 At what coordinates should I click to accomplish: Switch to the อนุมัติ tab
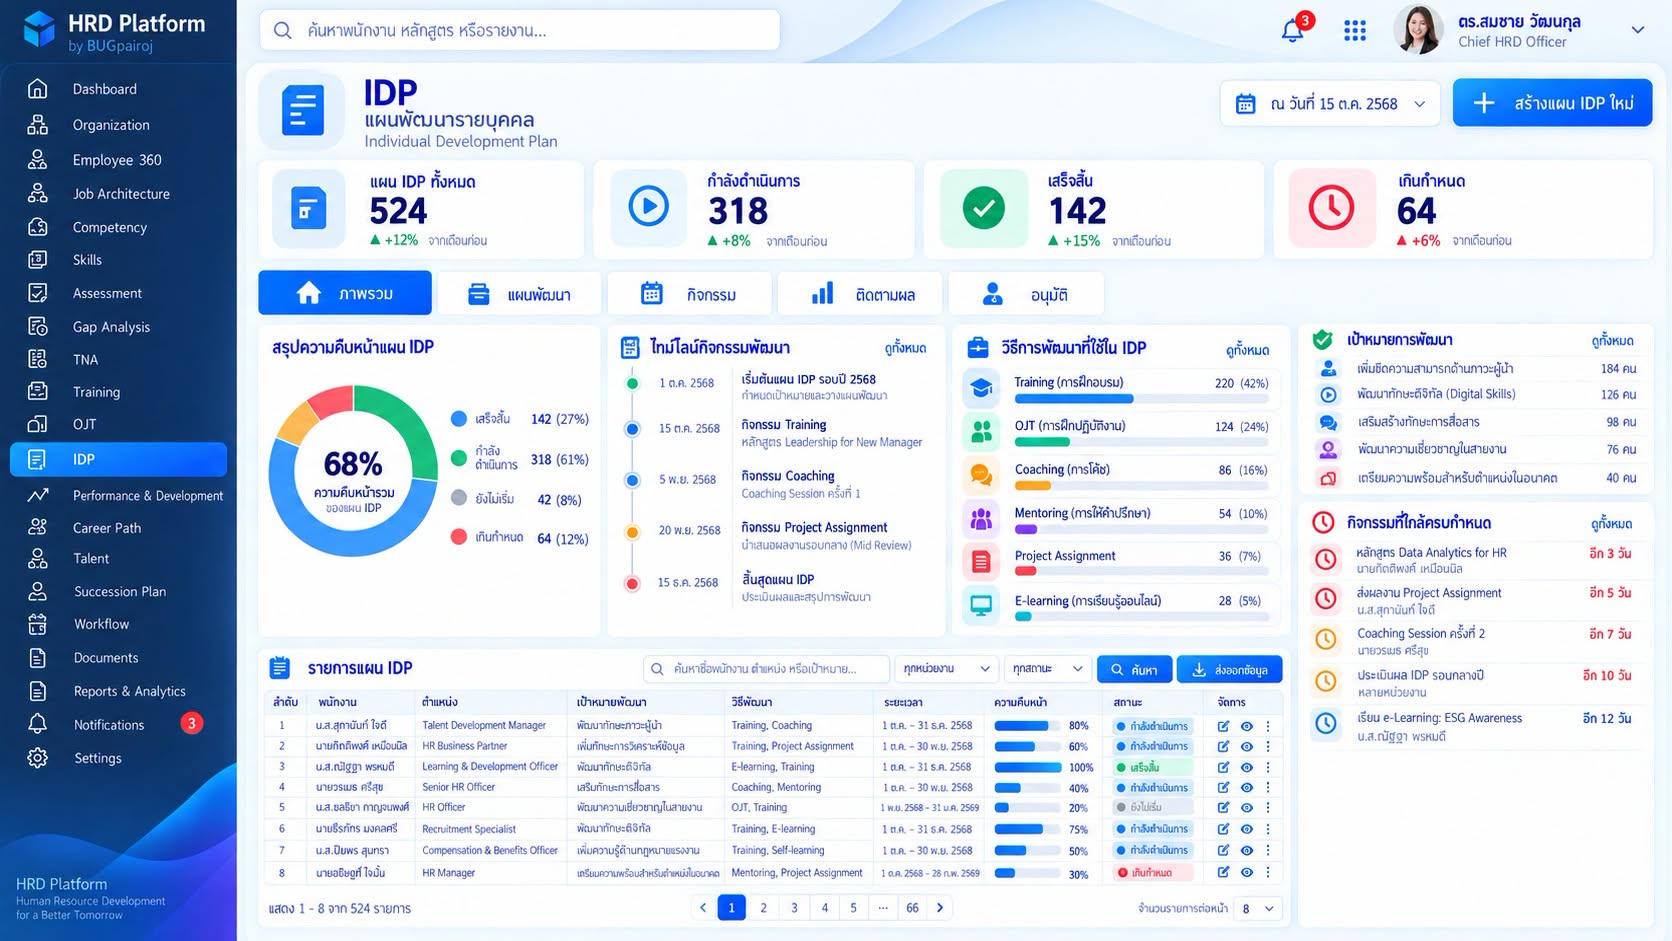click(x=1026, y=294)
